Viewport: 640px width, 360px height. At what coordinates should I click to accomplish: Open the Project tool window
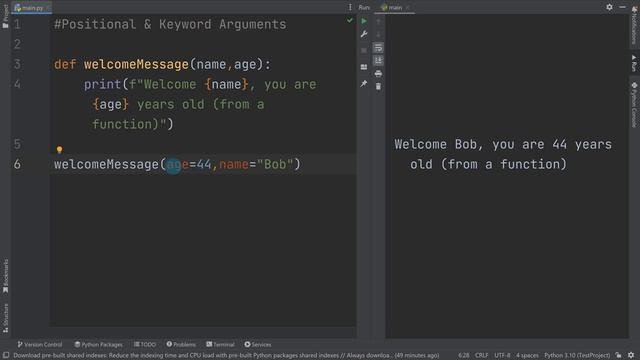click(x=5, y=16)
